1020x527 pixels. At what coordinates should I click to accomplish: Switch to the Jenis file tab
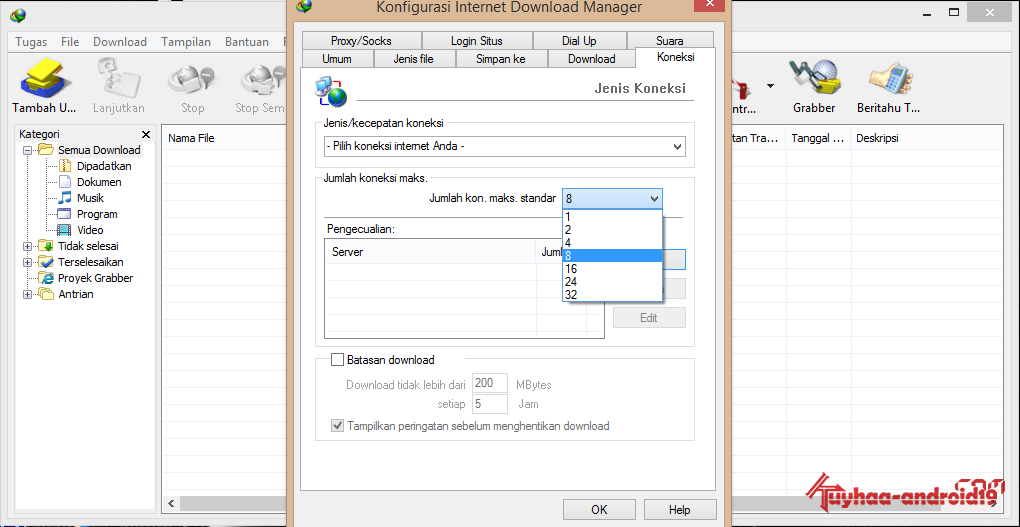point(414,59)
